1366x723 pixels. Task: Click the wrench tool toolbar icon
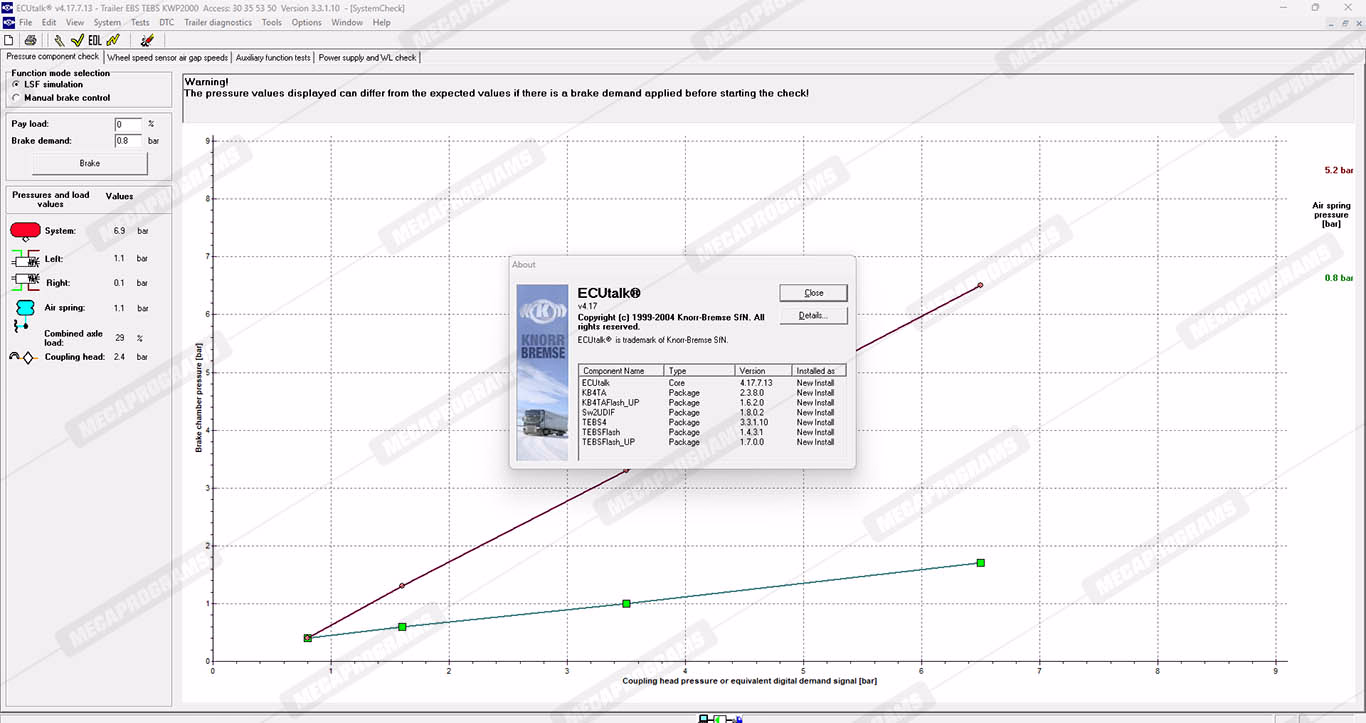[x=59, y=40]
